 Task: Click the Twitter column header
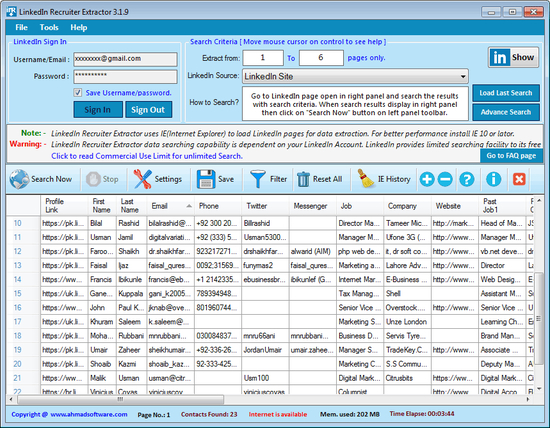point(265,206)
